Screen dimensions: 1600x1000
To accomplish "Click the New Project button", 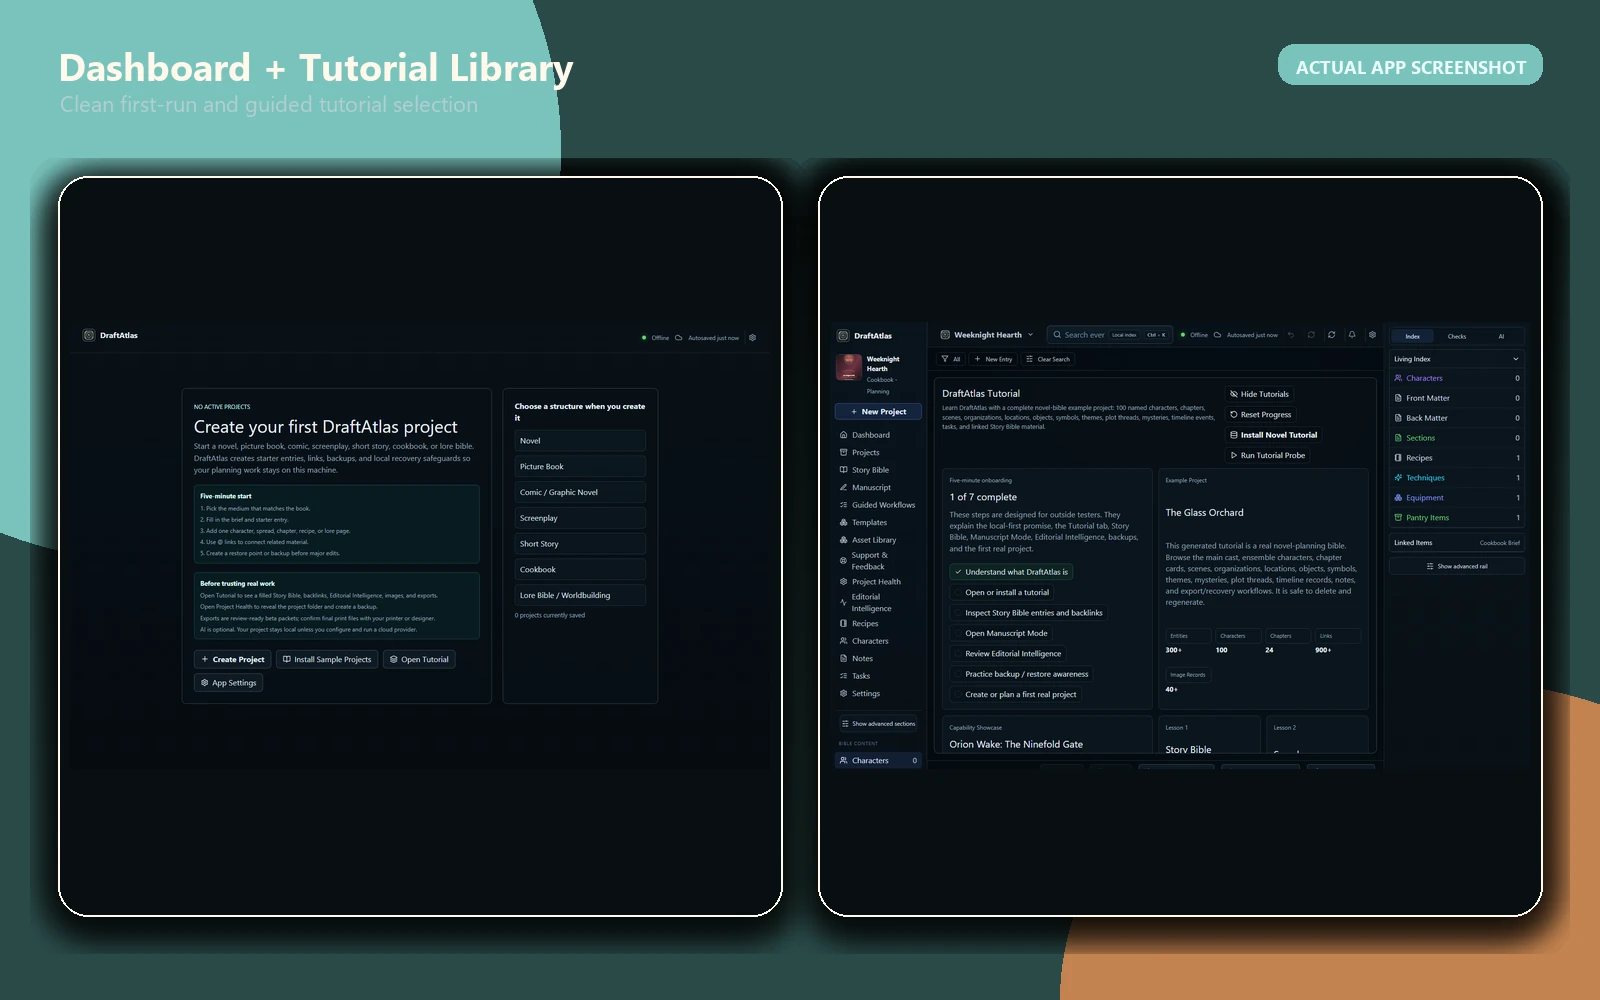I will click(878, 411).
